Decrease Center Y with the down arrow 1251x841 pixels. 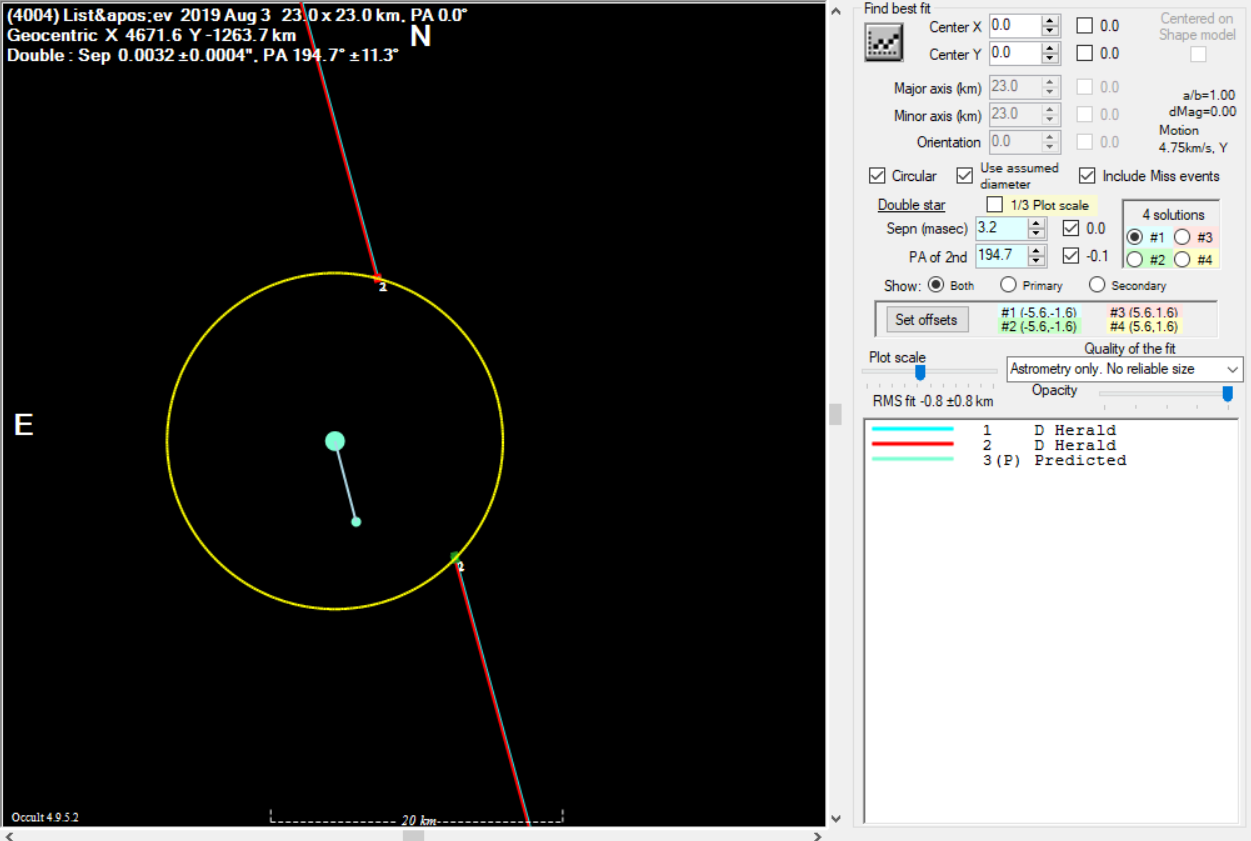click(1050, 58)
